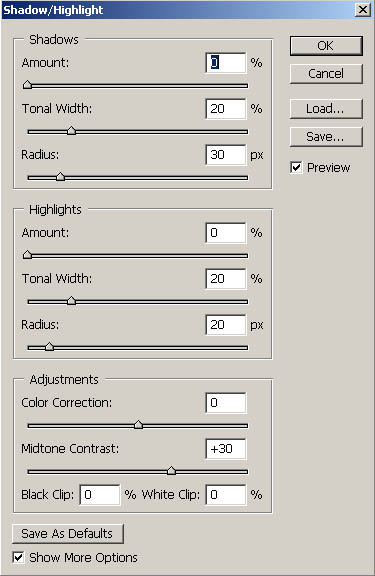Click the Midtone Contrast value field
The height and width of the screenshot is (576, 375).
[226, 449]
